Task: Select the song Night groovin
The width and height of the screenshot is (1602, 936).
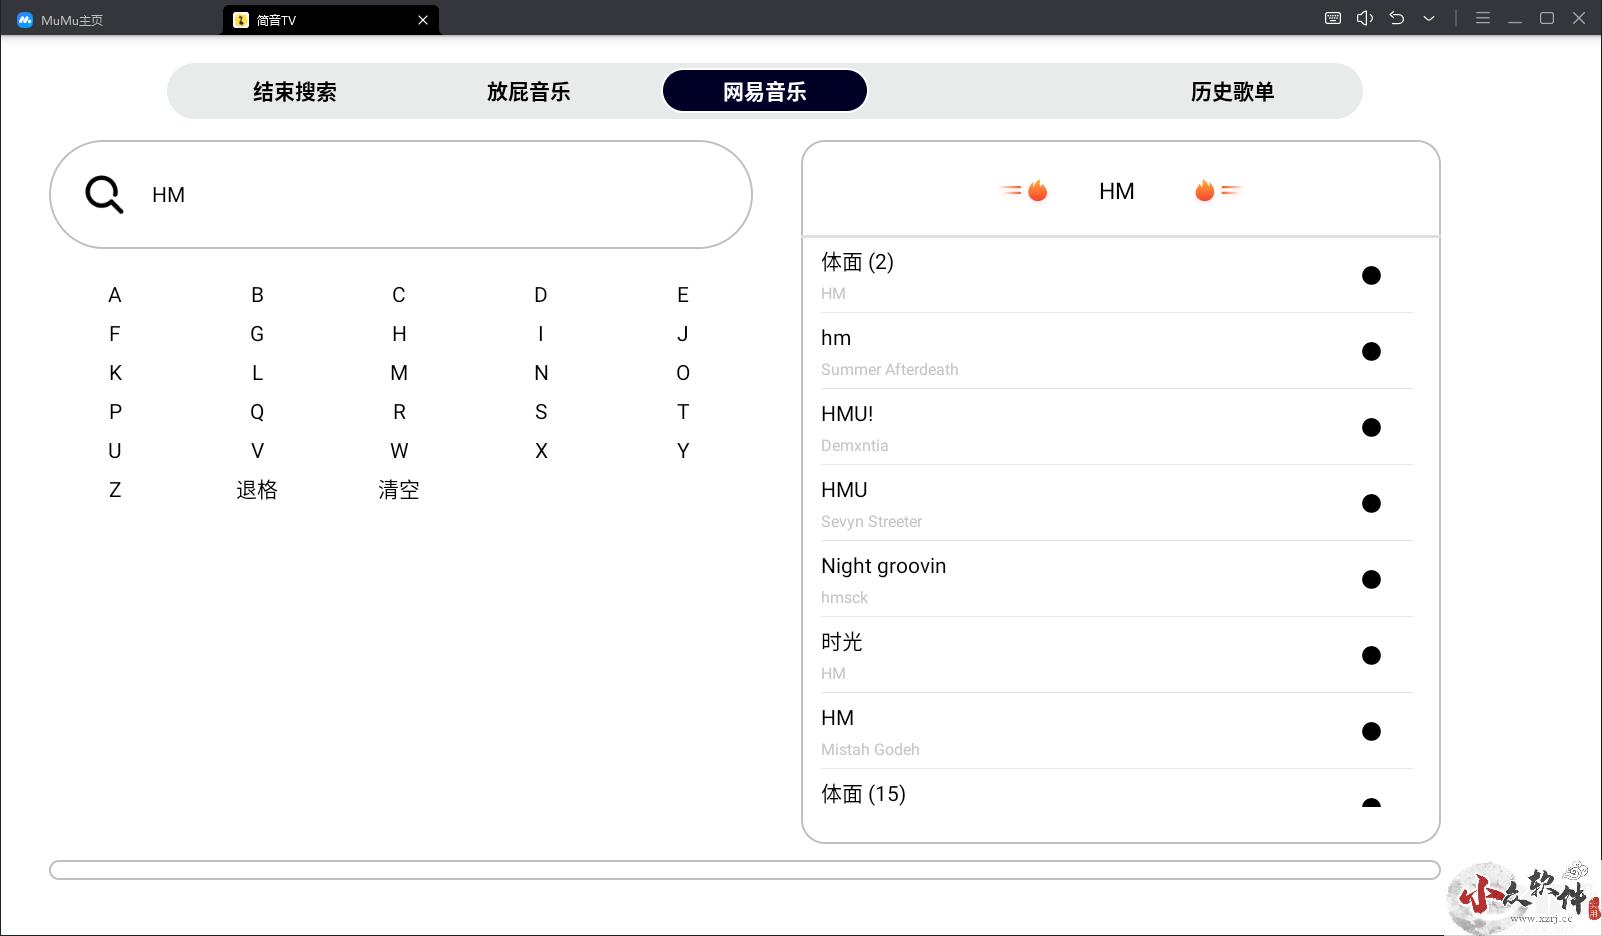Action: (x=1117, y=579)
